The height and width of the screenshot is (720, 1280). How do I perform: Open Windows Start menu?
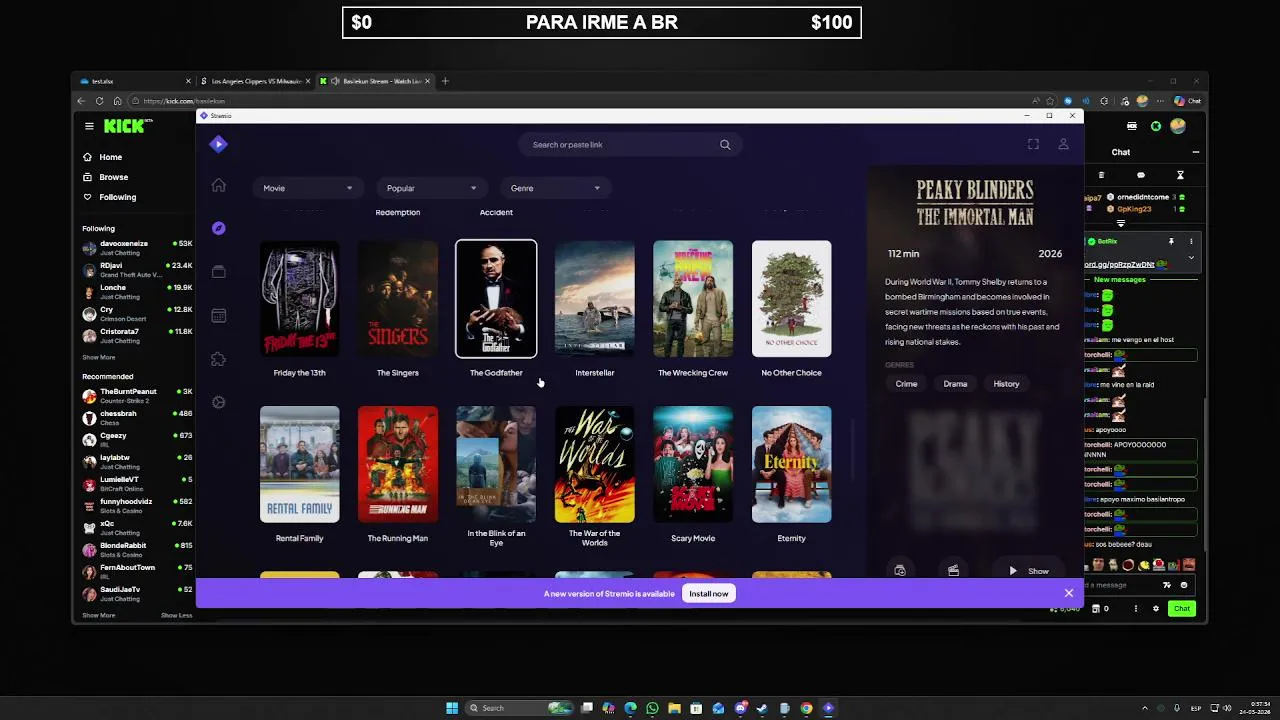pos(452,708)
